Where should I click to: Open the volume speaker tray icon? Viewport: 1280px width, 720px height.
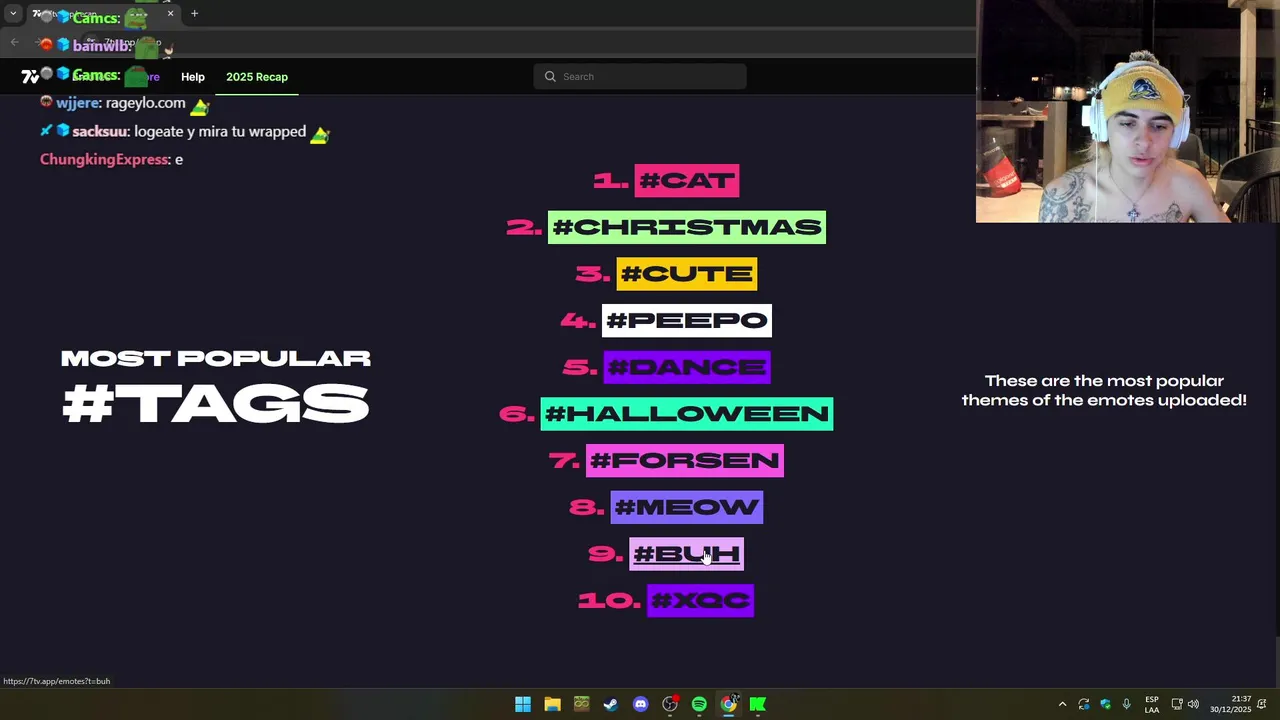tap(1193, 705)
